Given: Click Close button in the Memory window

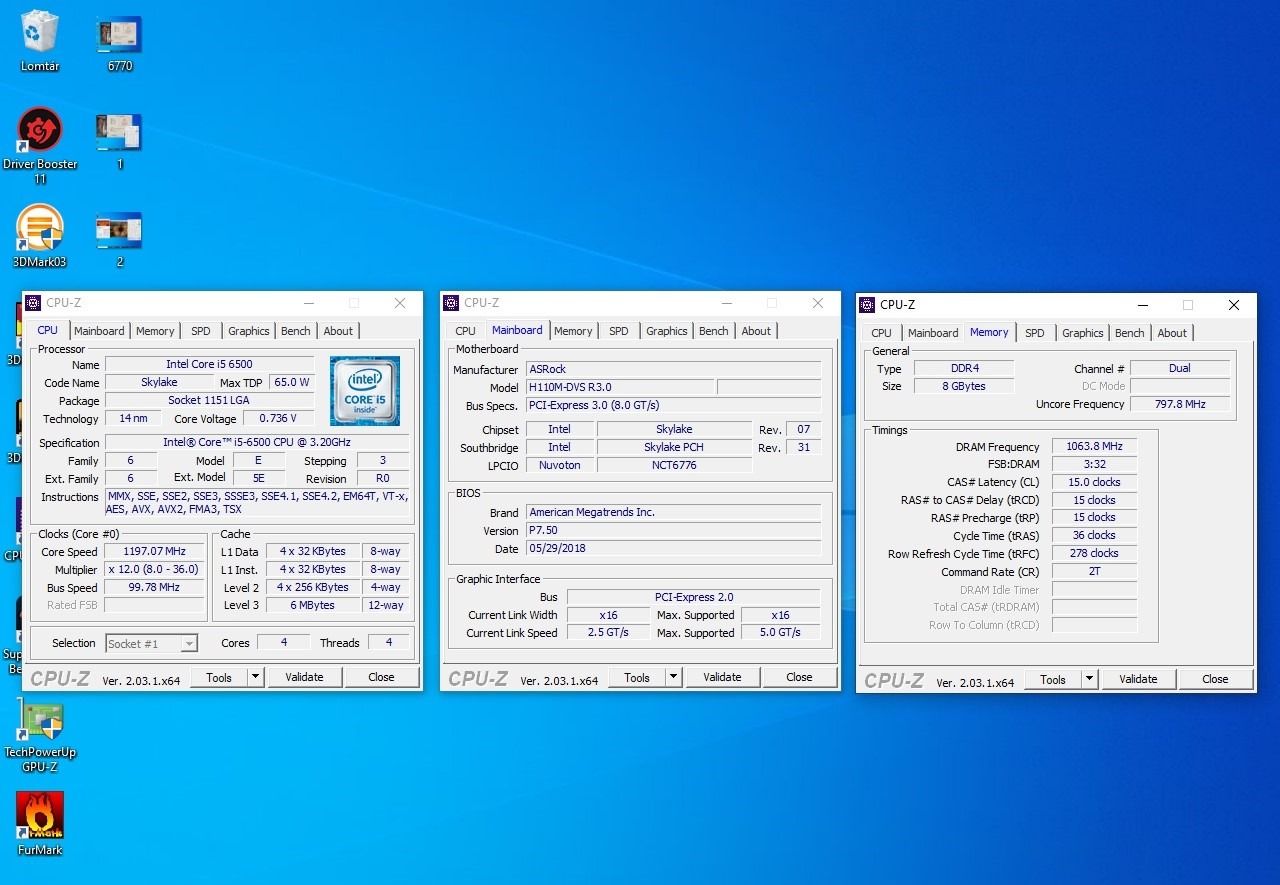Looking at the screenshot, I should tap(1215, 679).
